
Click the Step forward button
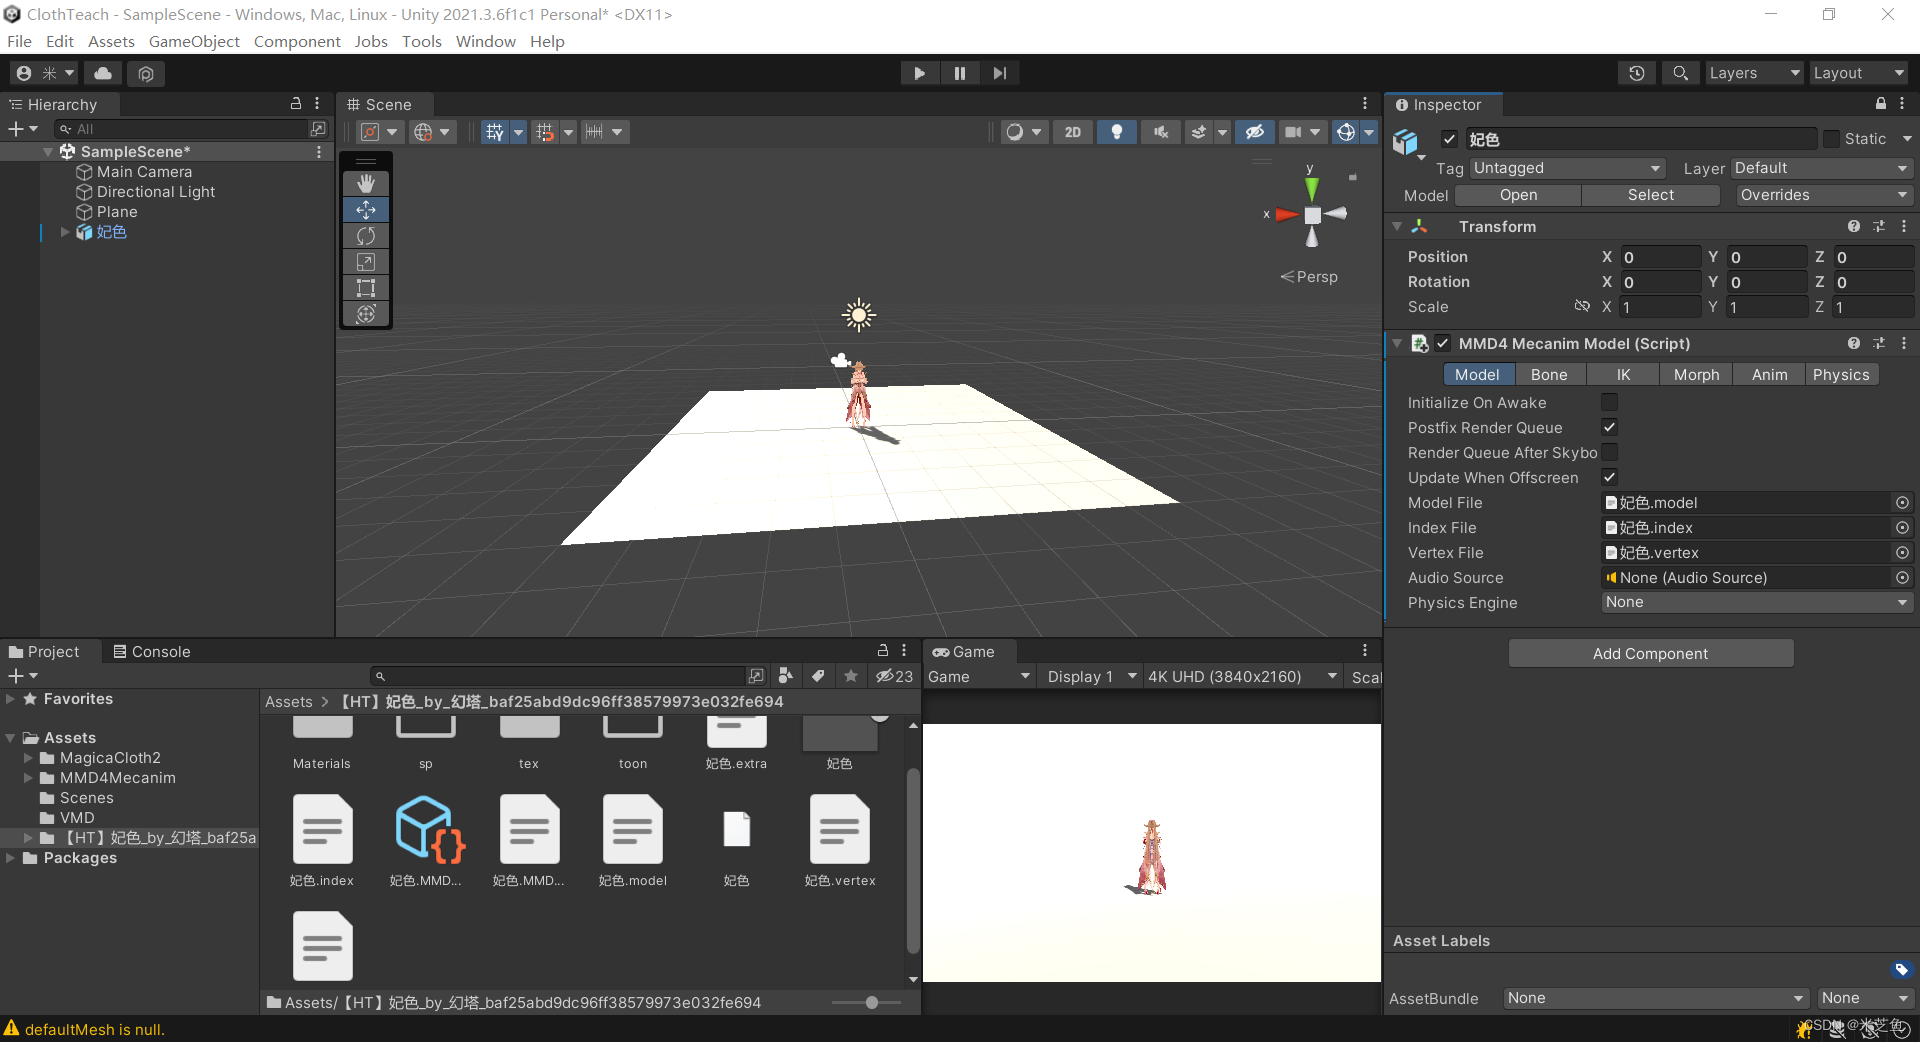click(999, 73)
